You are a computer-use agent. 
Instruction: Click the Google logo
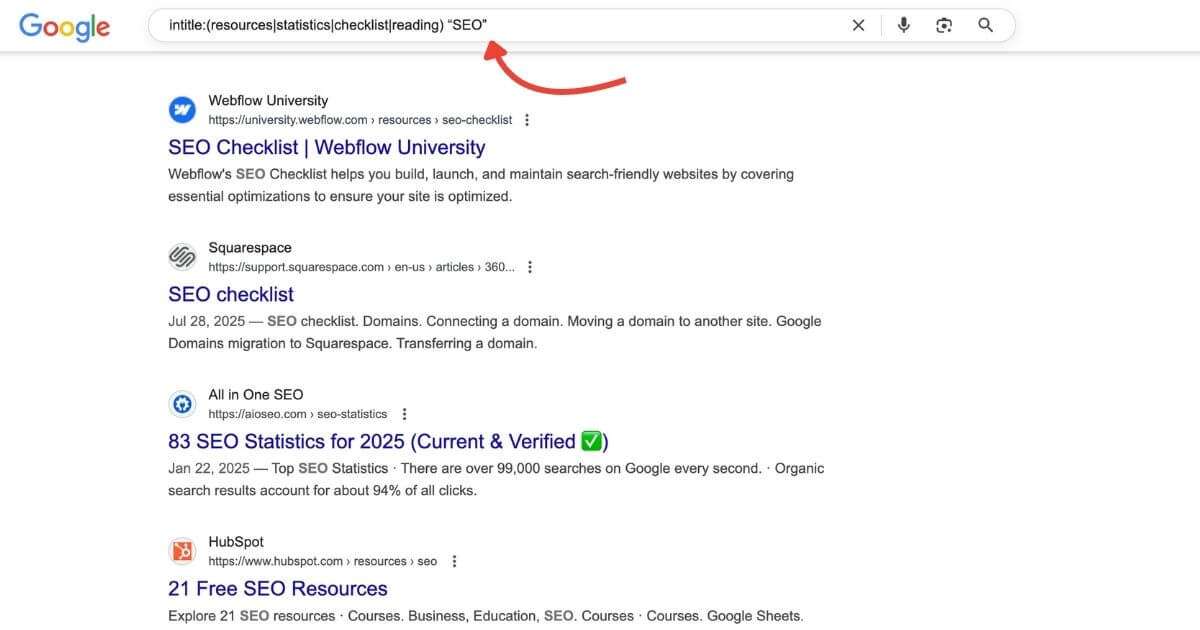64,27
